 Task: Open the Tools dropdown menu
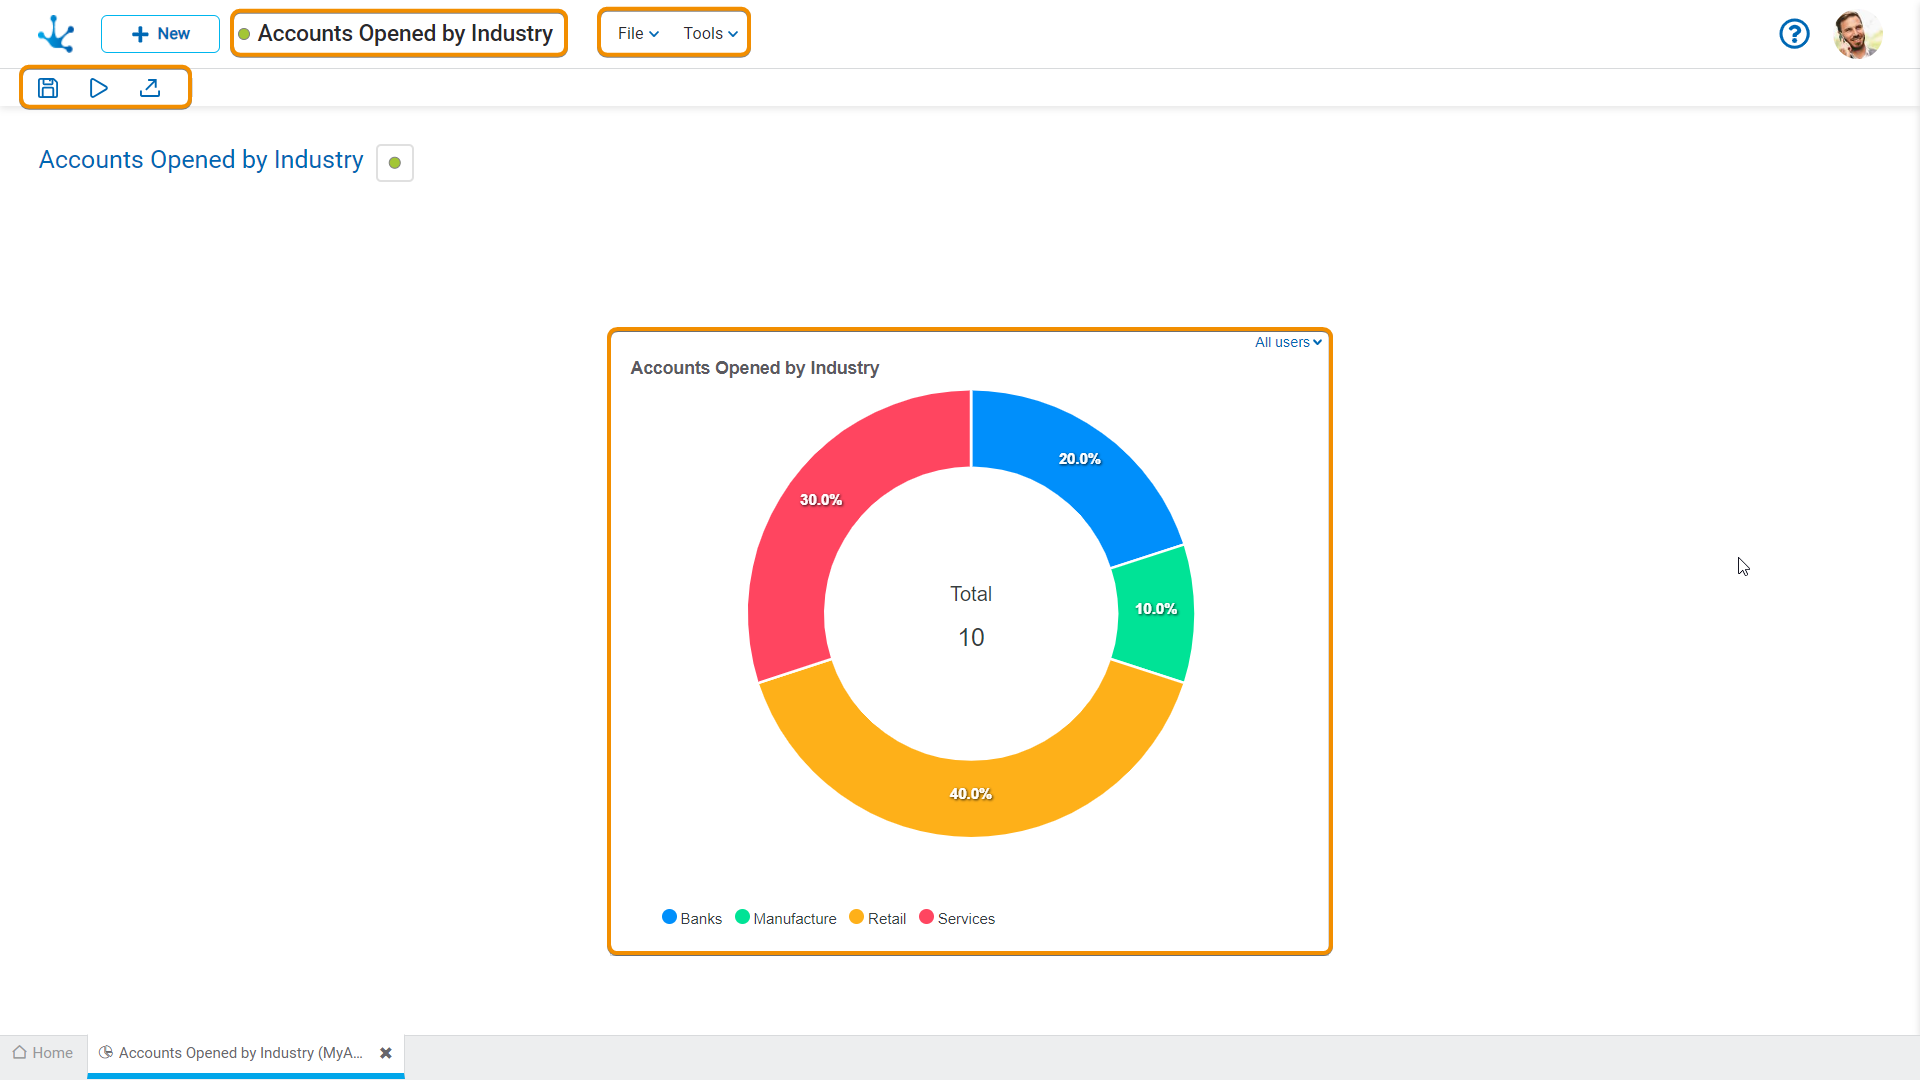pyautogui.click(x=710, y=33)
